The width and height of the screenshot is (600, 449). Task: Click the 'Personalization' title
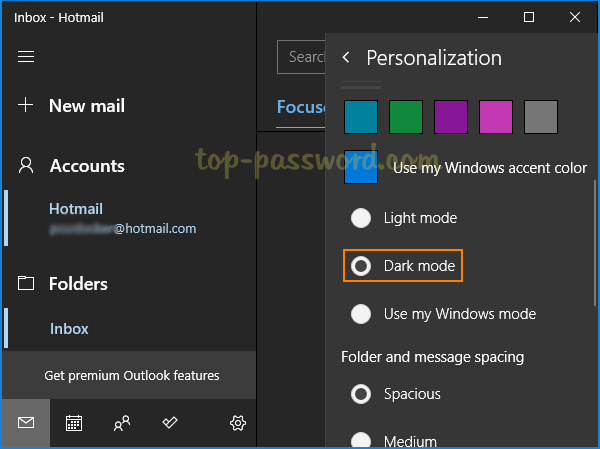[434, 58]
